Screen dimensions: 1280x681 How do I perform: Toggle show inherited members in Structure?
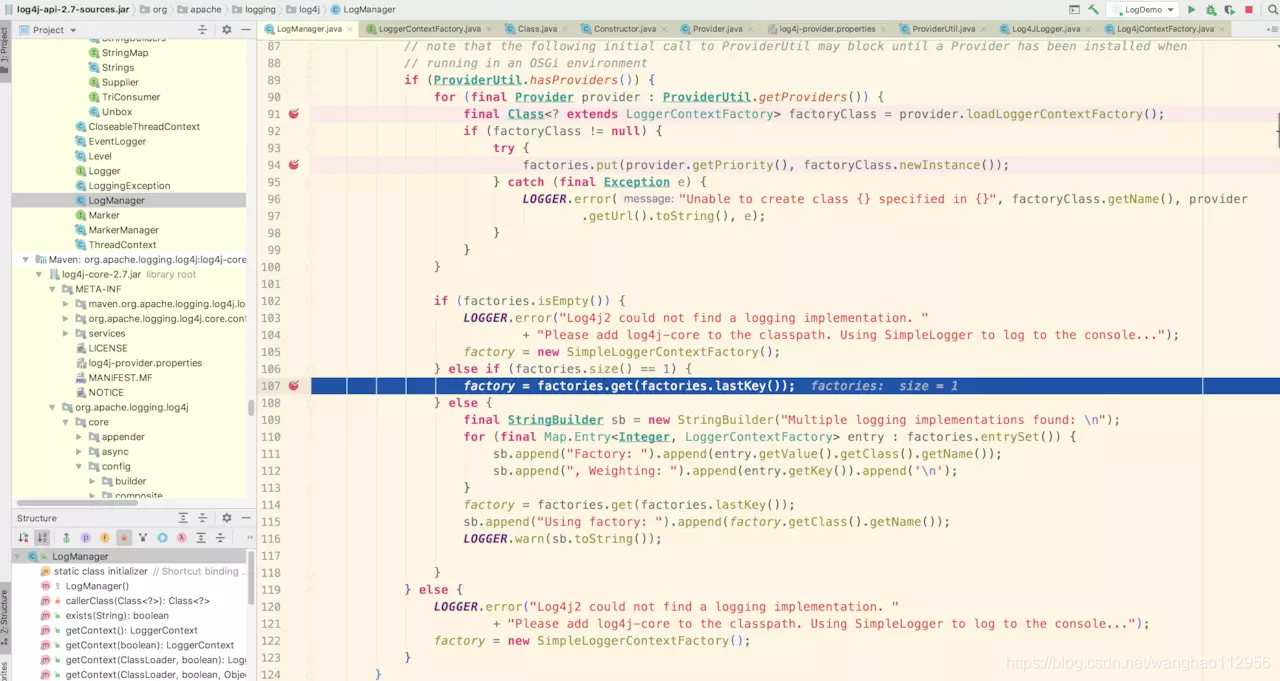coord(66,538)
